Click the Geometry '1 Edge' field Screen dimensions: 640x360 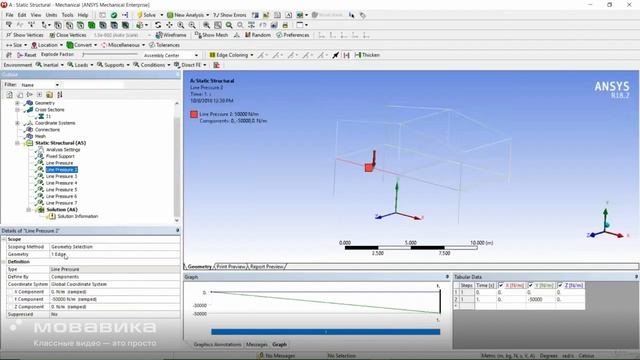(x=115, y=254)
